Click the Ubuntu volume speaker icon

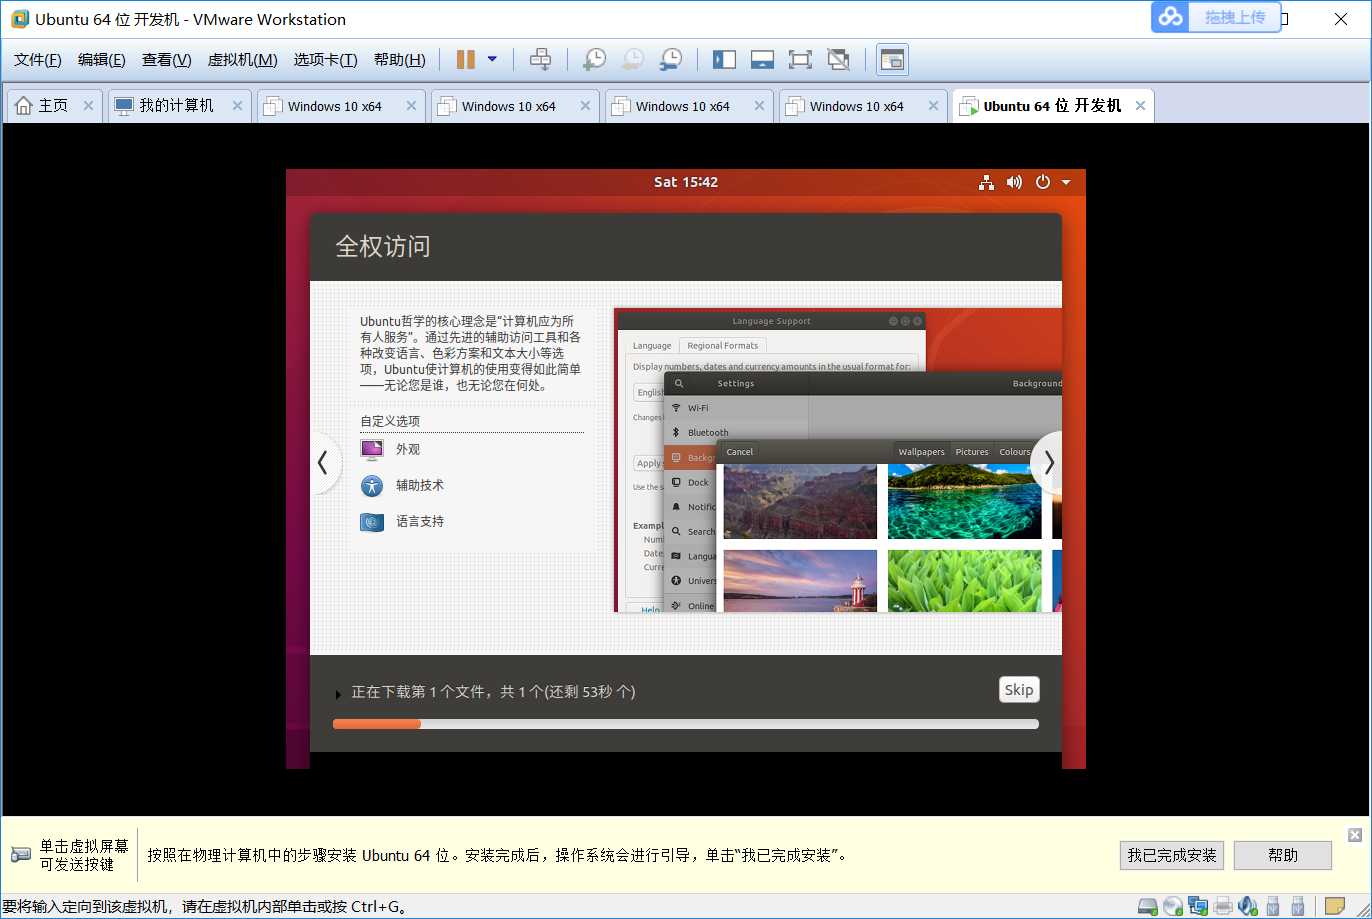point(1015,182)
